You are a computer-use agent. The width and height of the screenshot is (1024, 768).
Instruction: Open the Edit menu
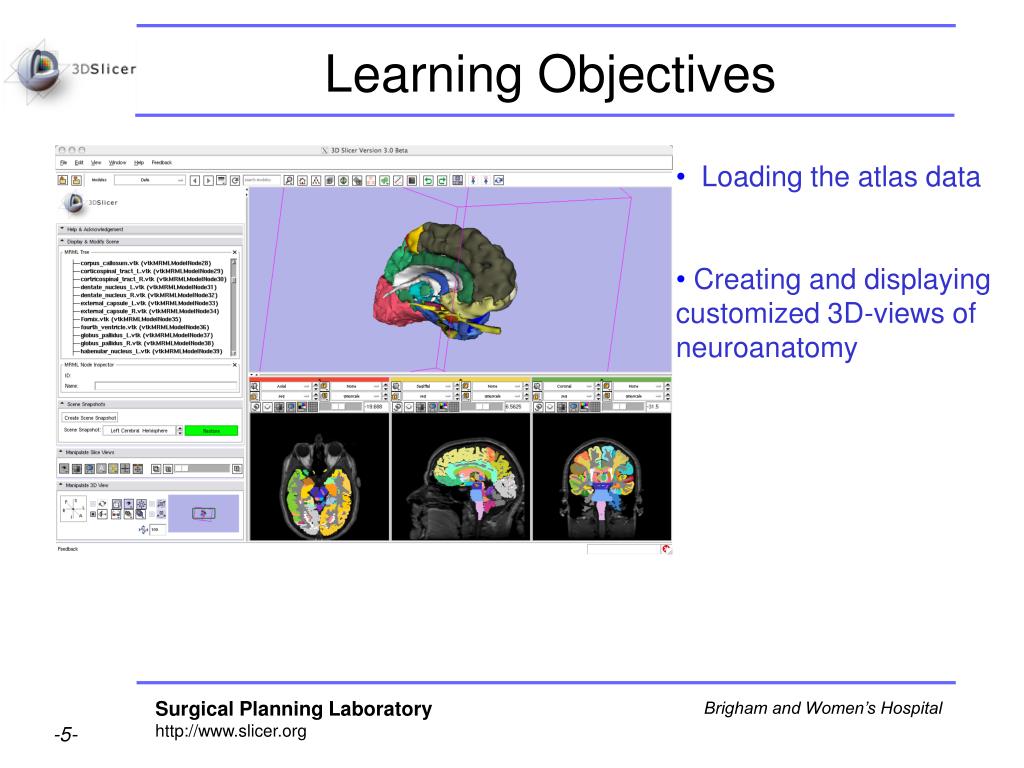coord(79,163)
